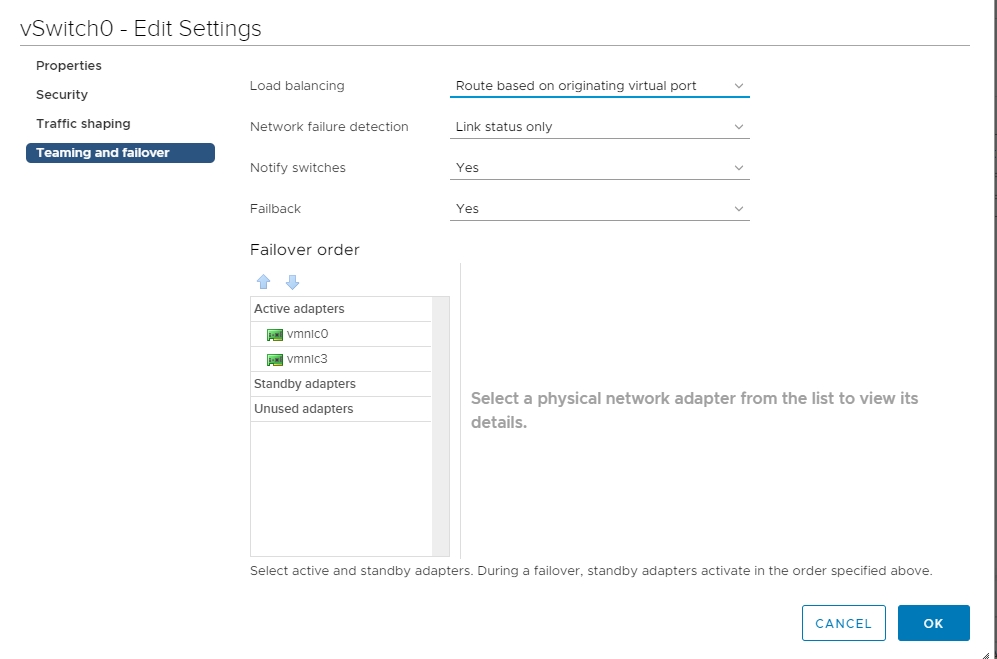Select the Standby adapters group row

[x=341, y=384]
